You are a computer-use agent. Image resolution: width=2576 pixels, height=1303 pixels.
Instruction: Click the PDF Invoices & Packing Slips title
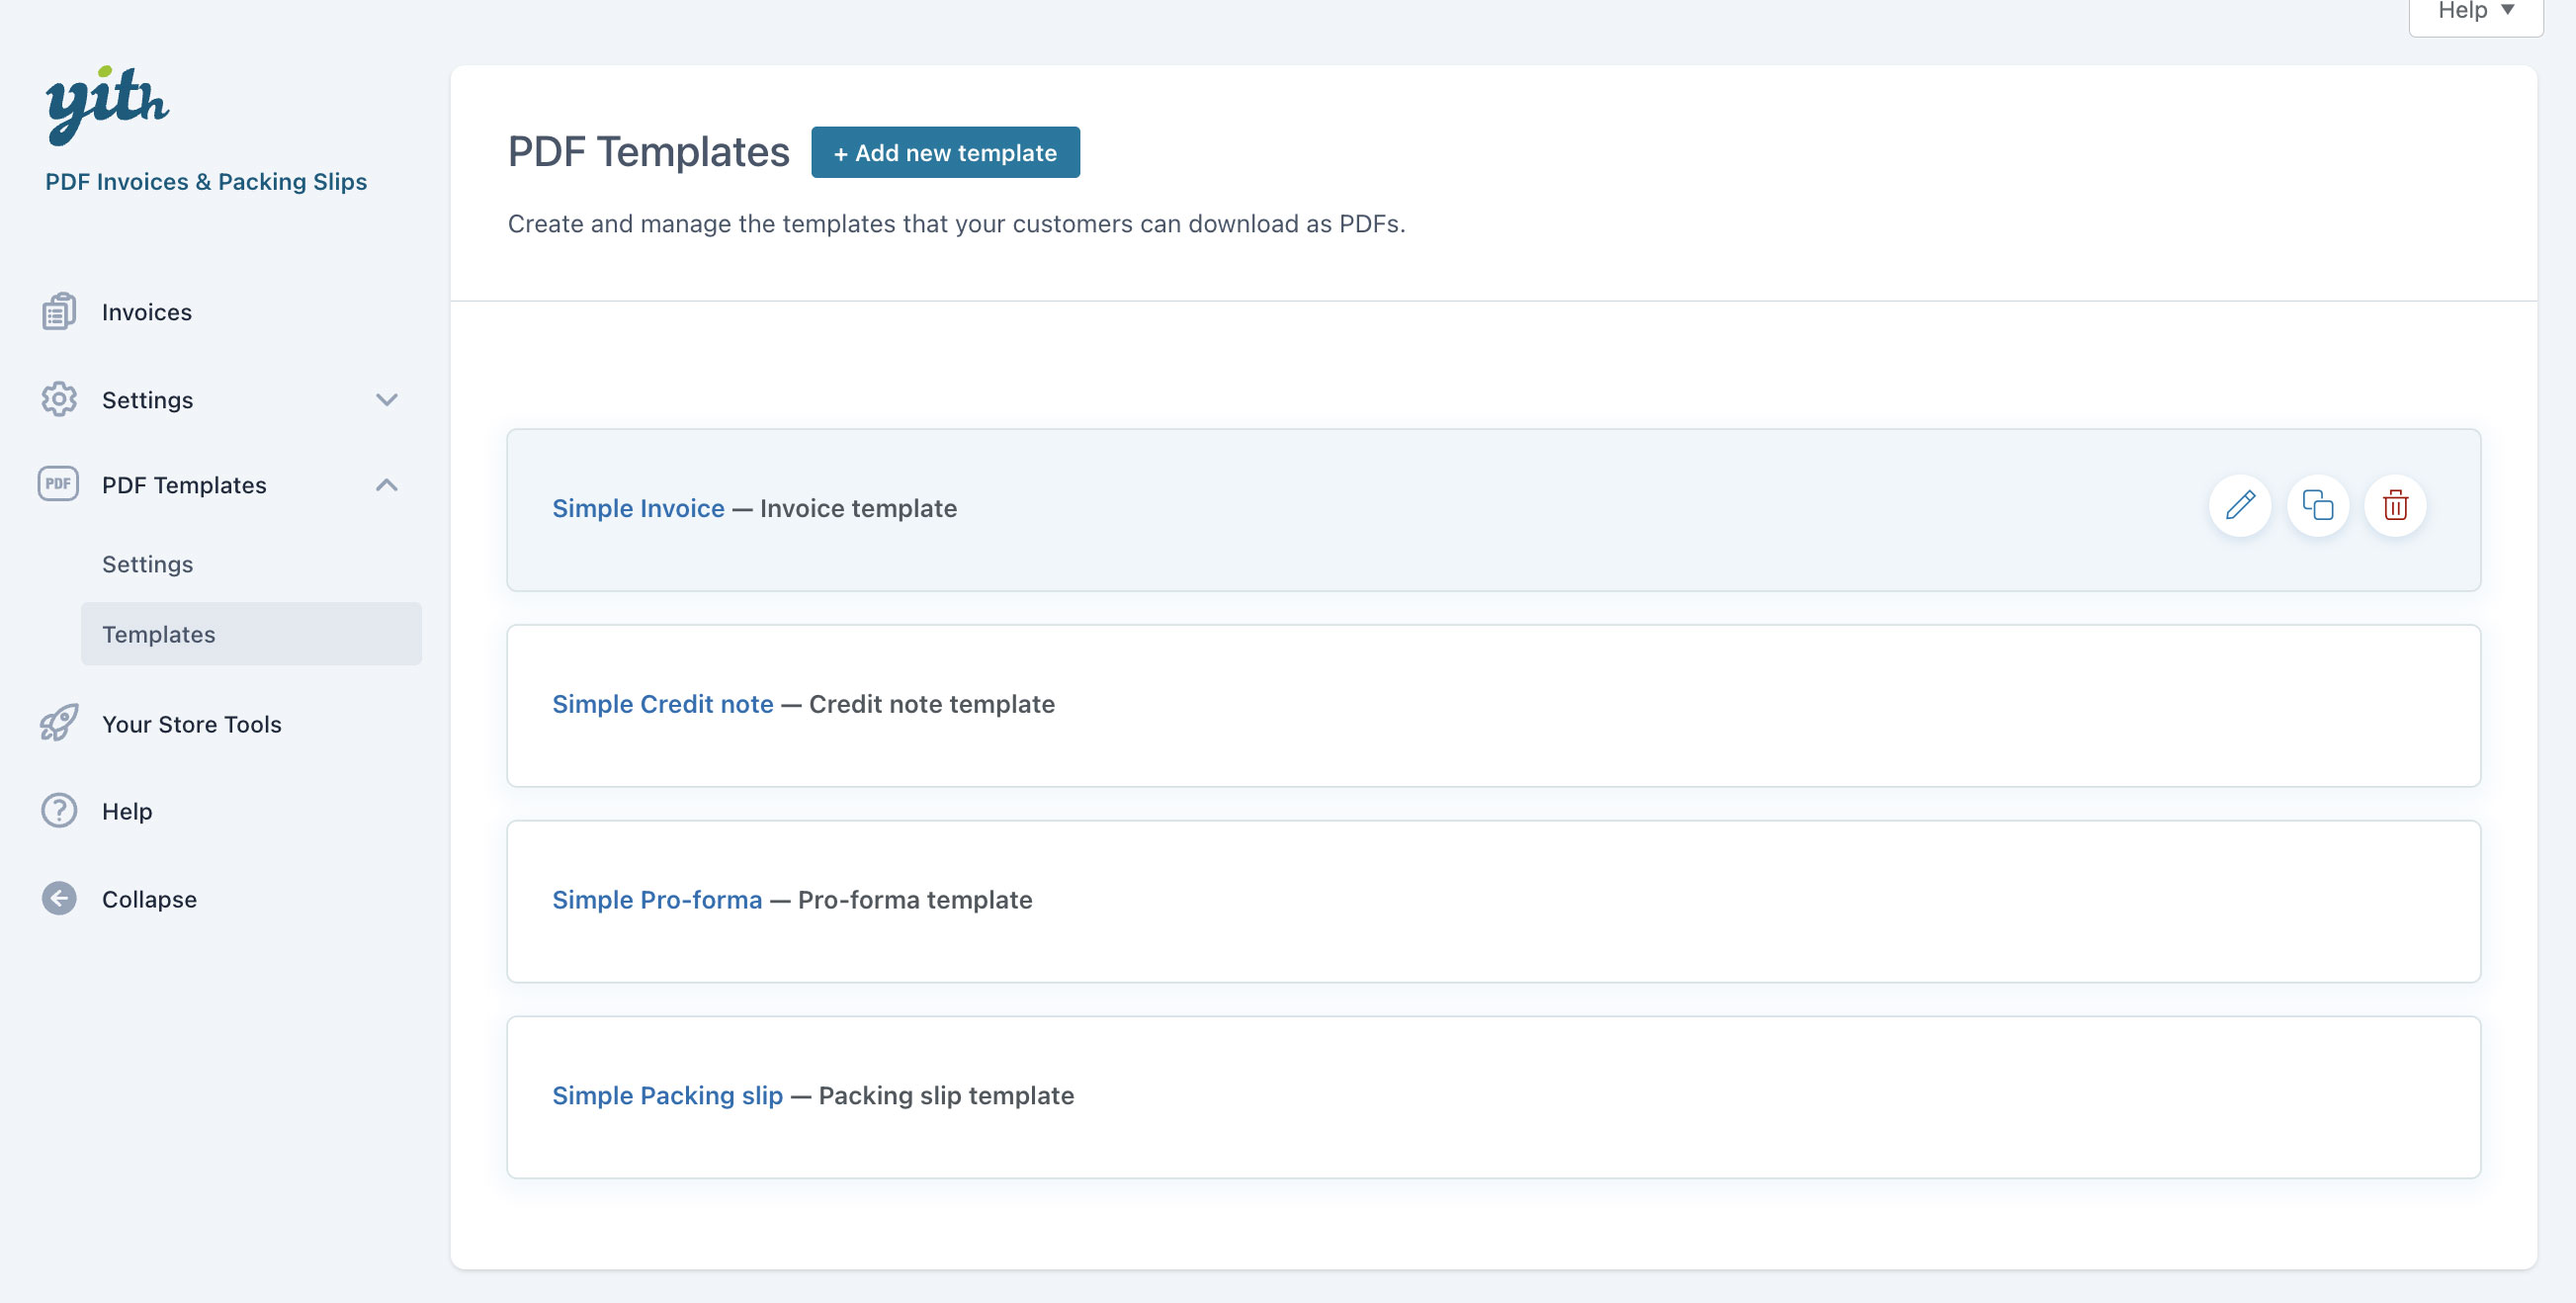[206, 181]
